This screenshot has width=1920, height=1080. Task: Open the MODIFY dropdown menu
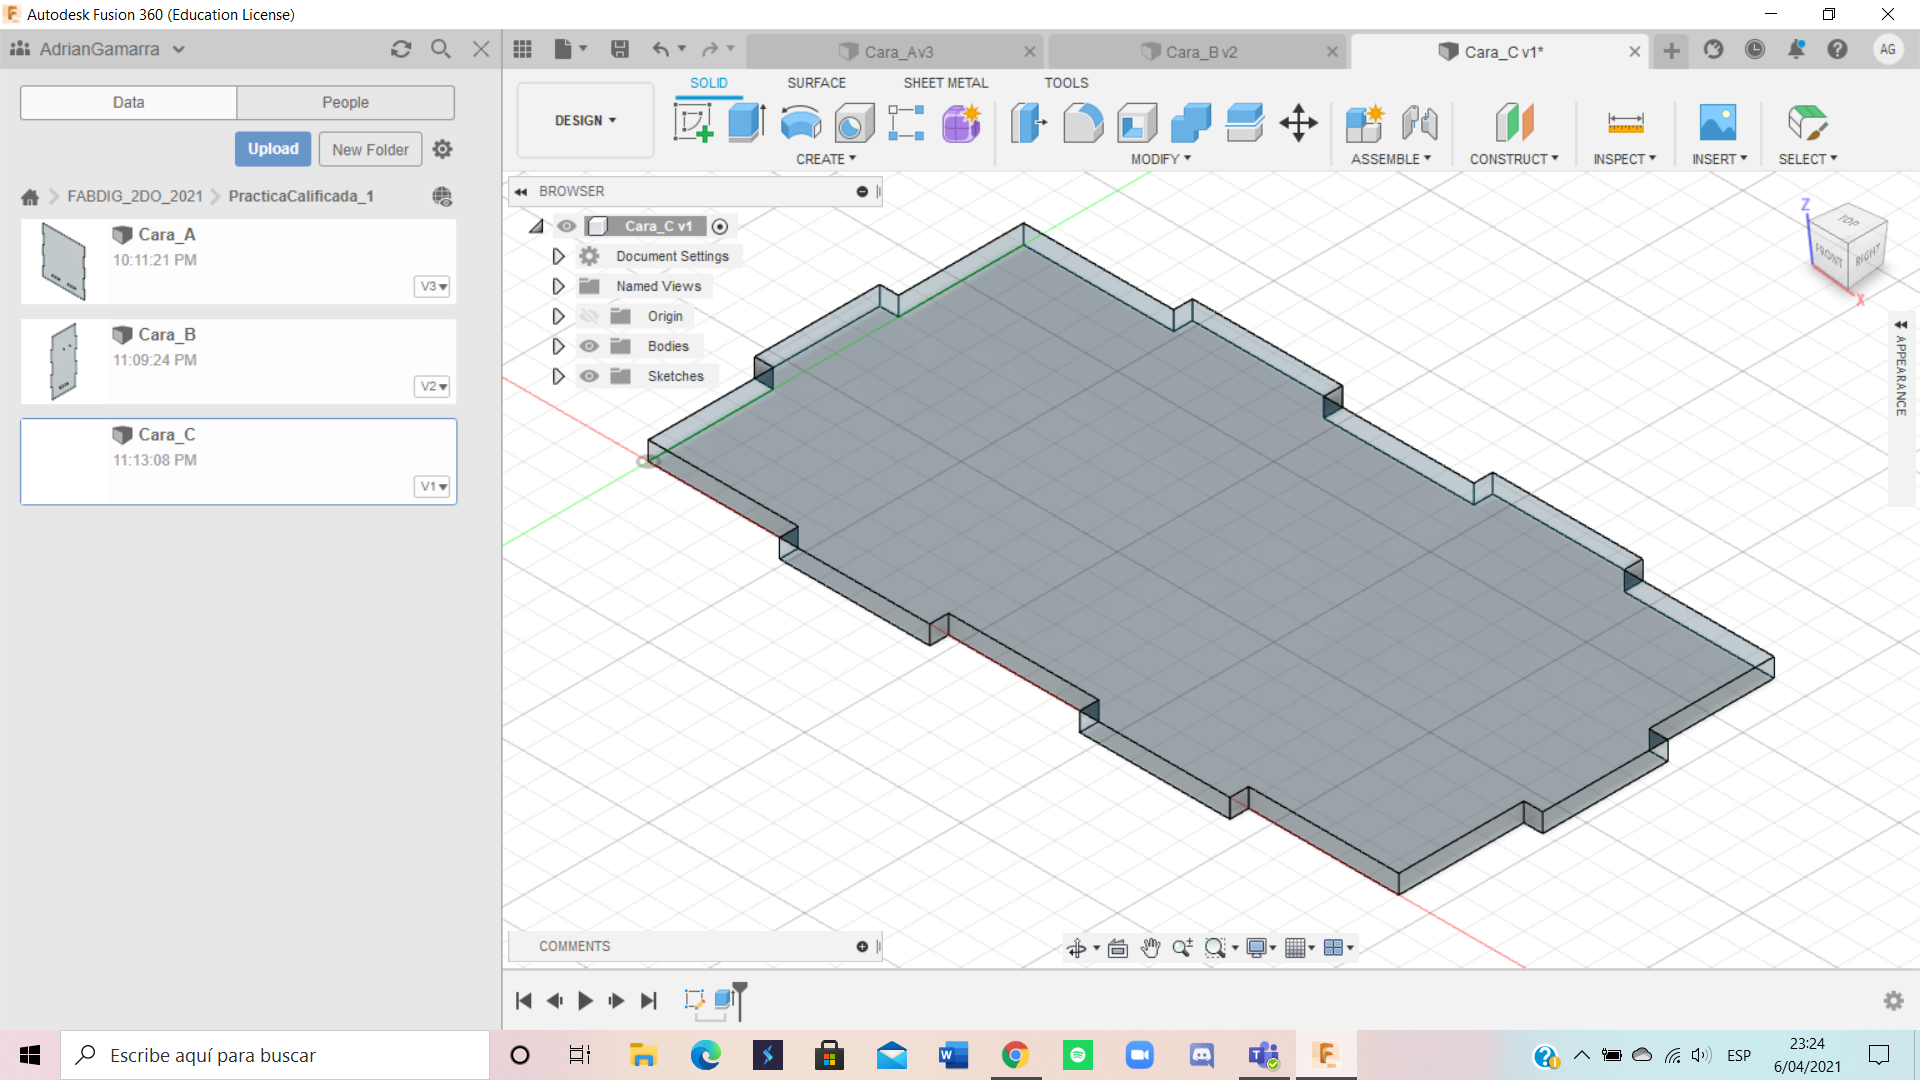coord(1161,159)
